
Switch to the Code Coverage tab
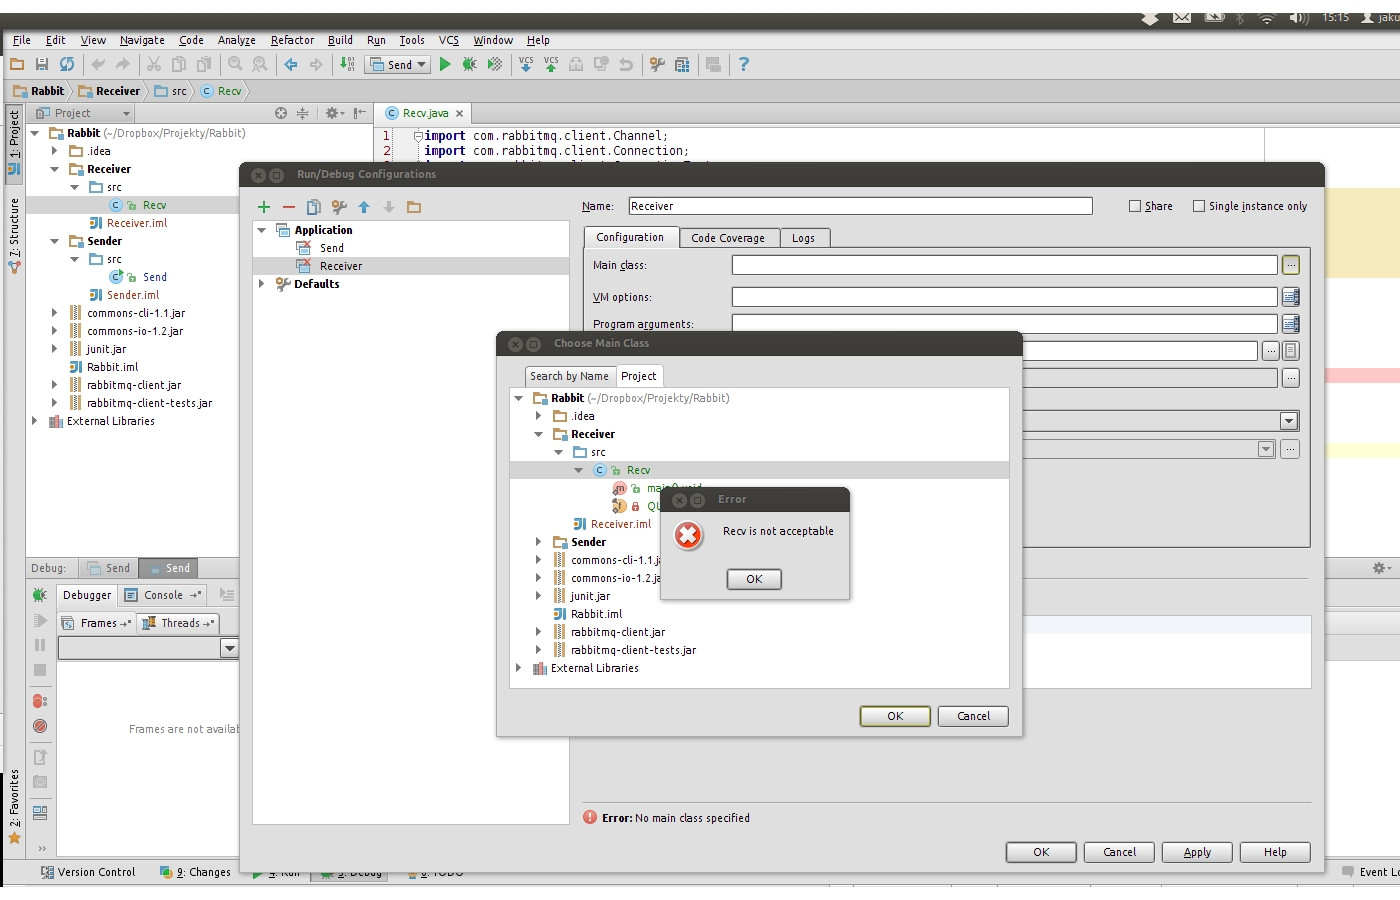pyautogui.click(x=727, y=238)
